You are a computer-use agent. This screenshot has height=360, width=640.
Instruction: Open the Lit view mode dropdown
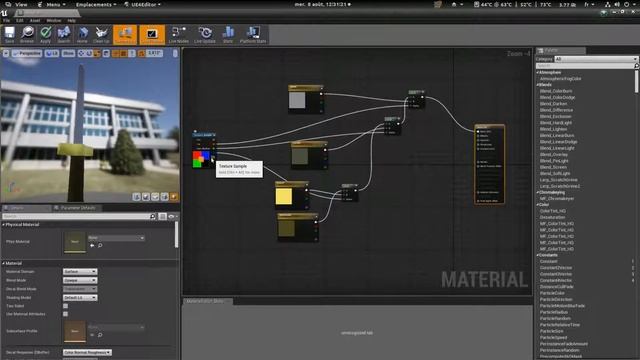[52, 53]
